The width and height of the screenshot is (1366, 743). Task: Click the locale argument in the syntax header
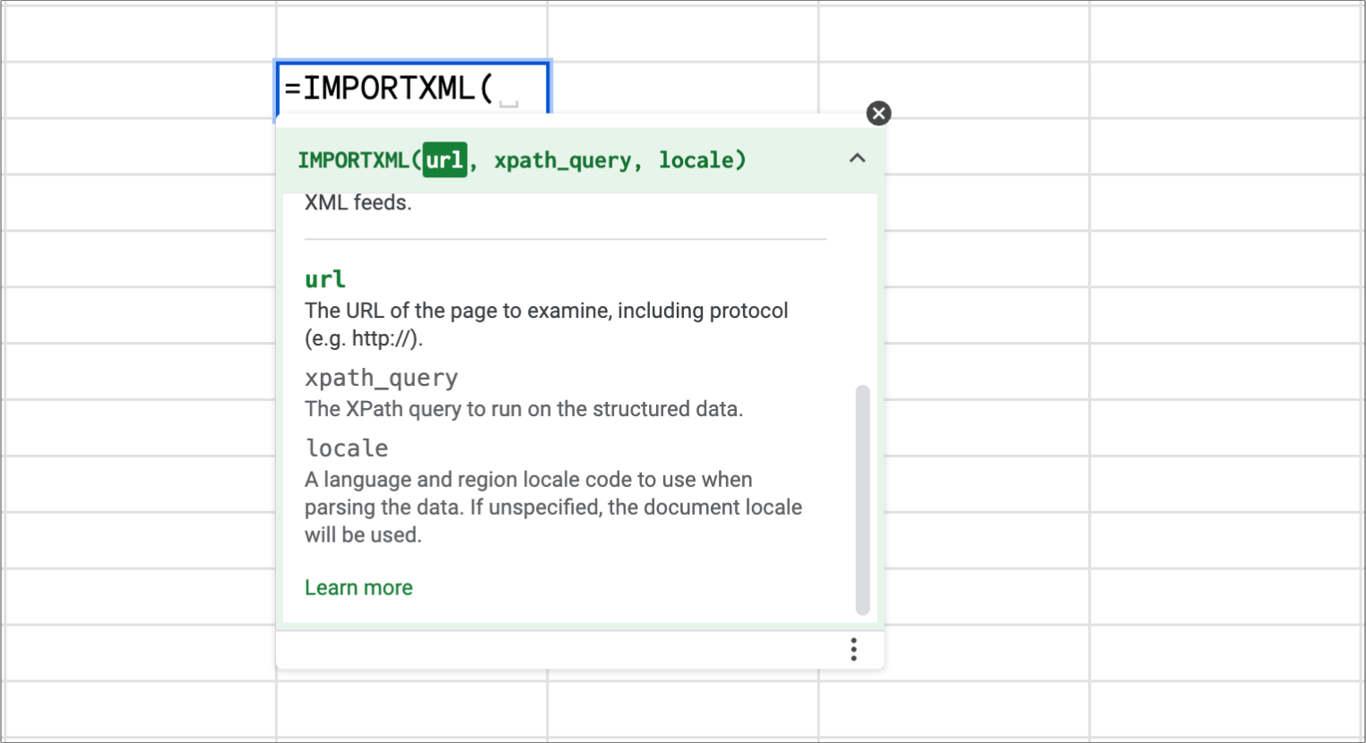(x=697, y=161)
